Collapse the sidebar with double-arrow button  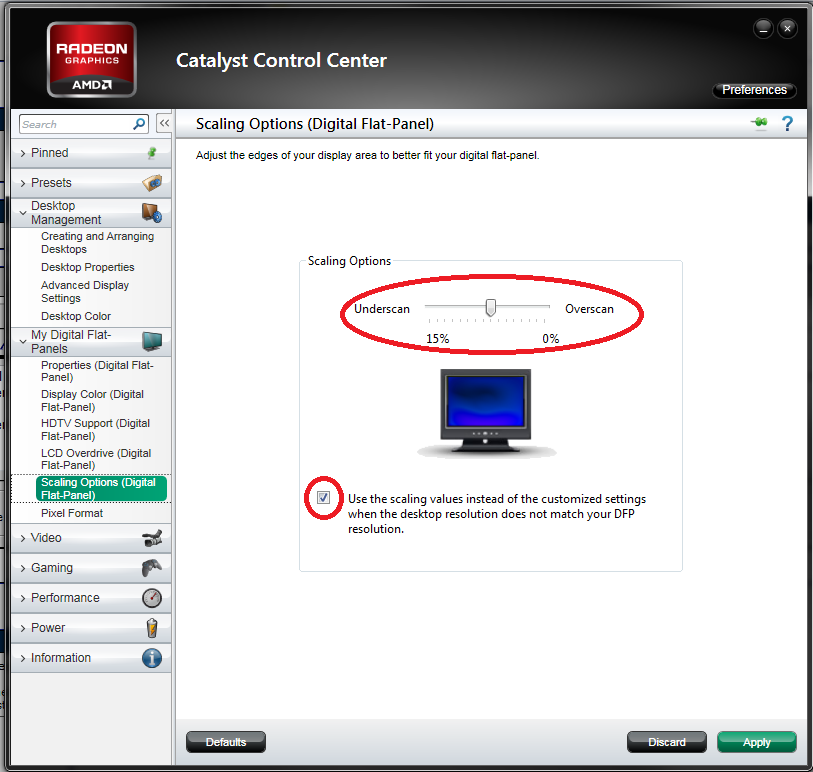pyautogui.click(x=164, y=123)
